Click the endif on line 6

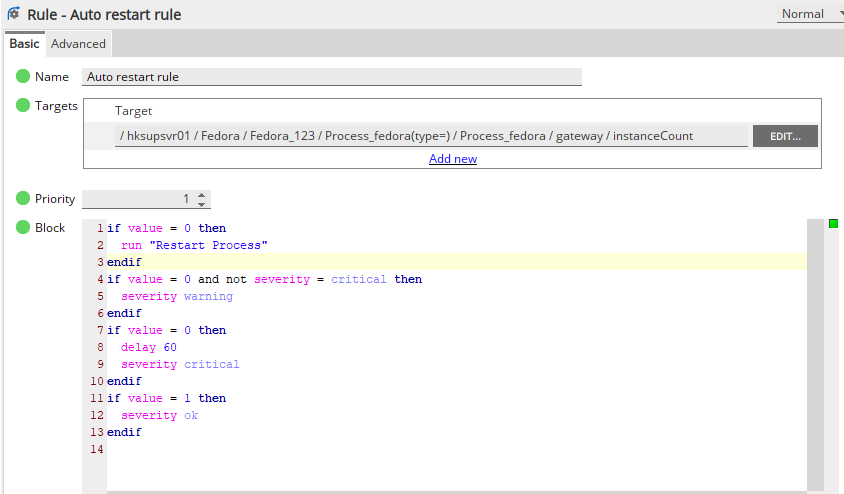click(x=124, y=313)
